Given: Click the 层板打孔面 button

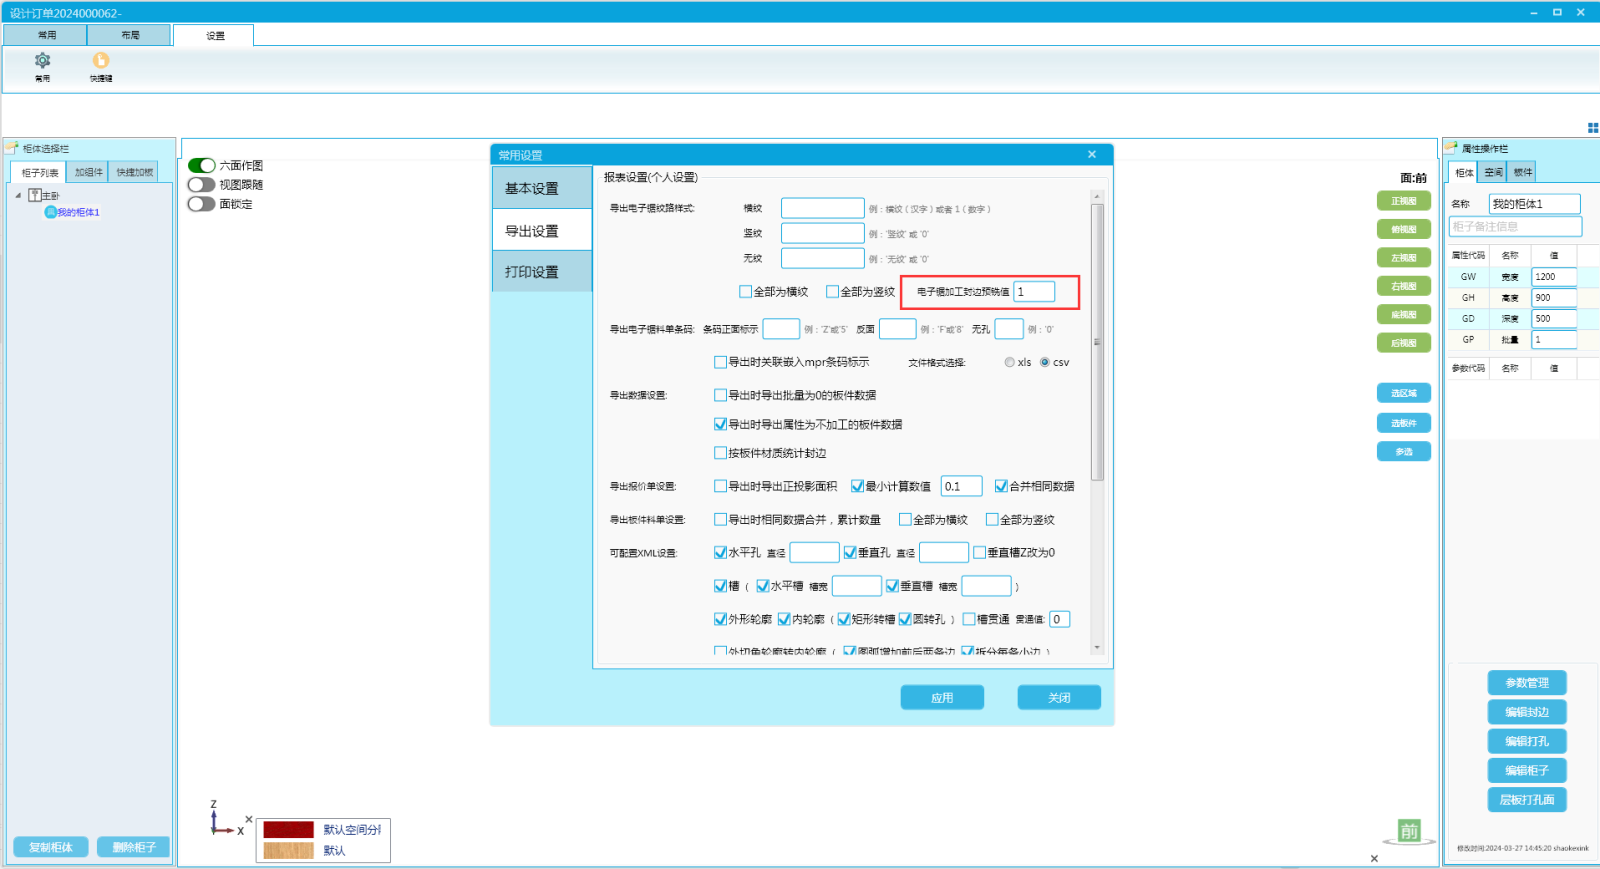Looking at the screenshot, I should coord(1527,800).
